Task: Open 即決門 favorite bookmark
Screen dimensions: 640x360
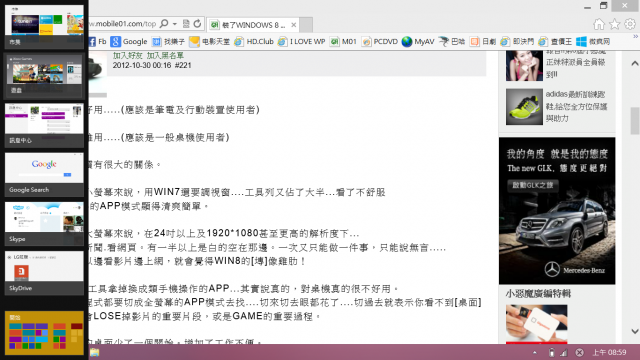Action: [517, 41]
